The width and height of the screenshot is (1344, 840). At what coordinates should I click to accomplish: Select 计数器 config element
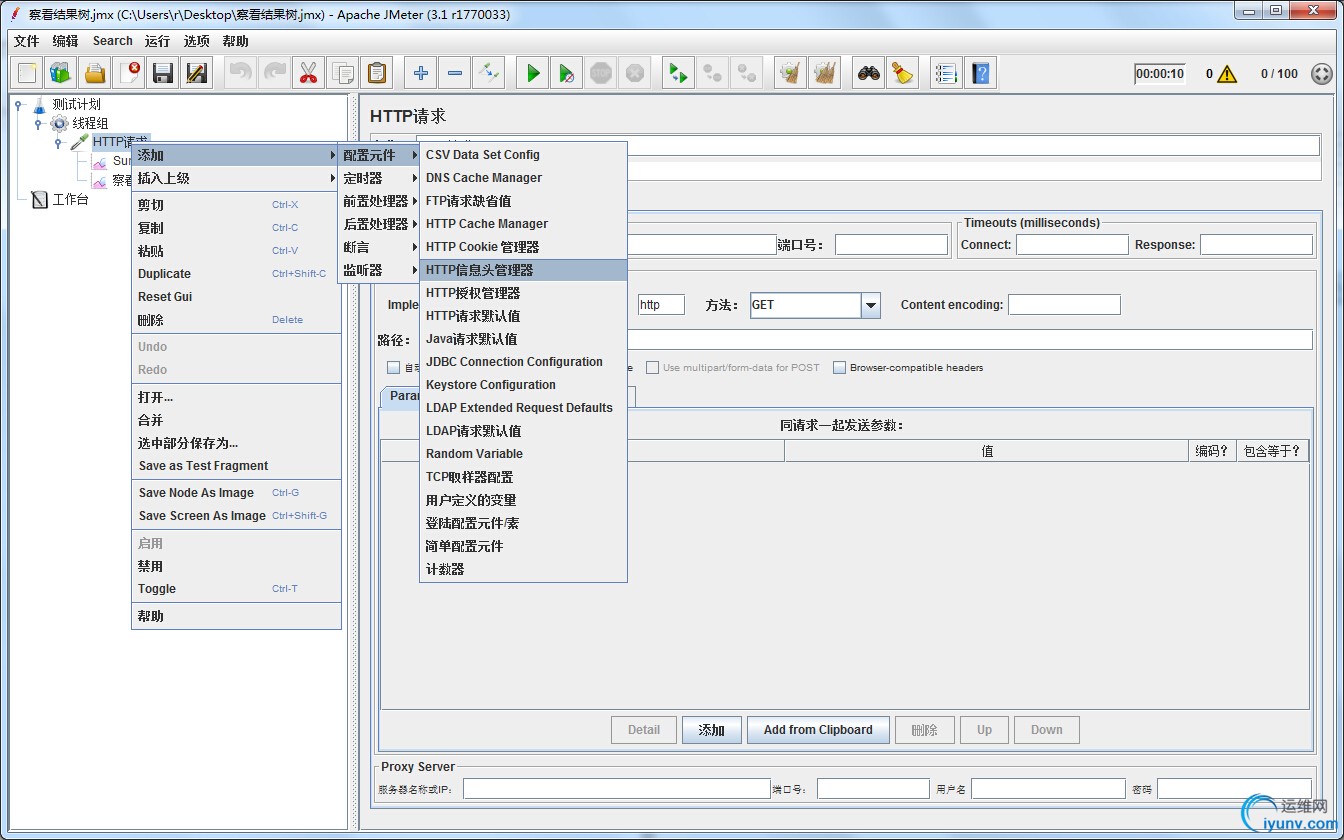[523, 569]
